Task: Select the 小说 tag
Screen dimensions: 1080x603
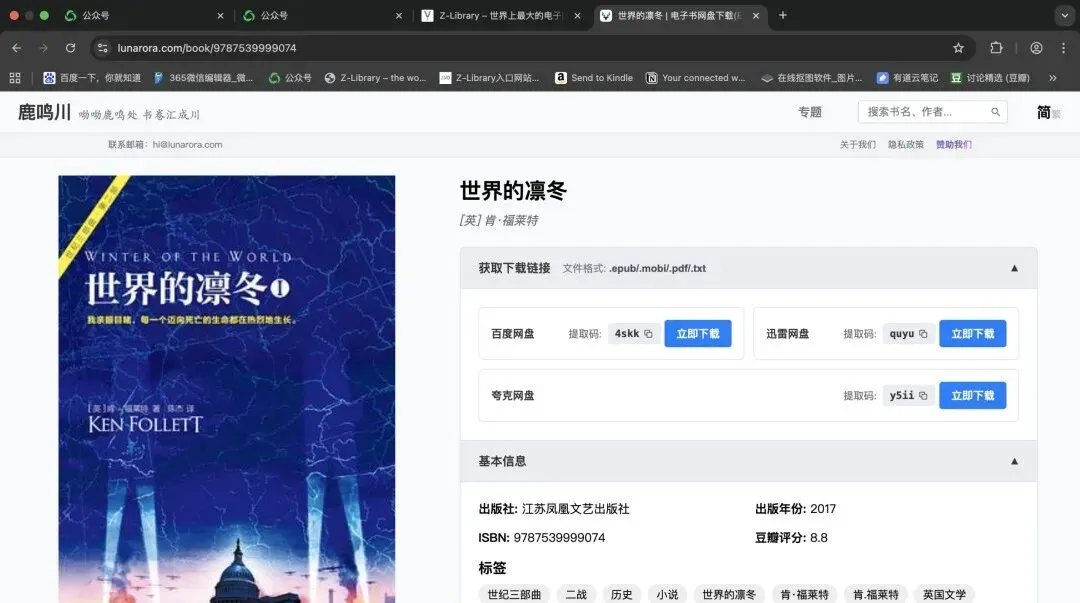Action: coord(667,594)
